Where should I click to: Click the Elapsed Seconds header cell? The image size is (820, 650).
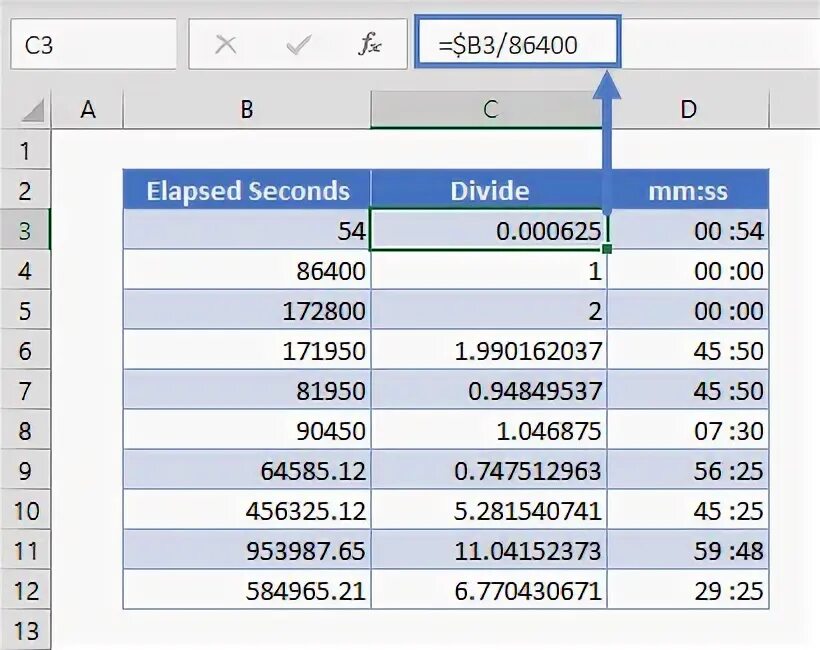pos(247,190)
